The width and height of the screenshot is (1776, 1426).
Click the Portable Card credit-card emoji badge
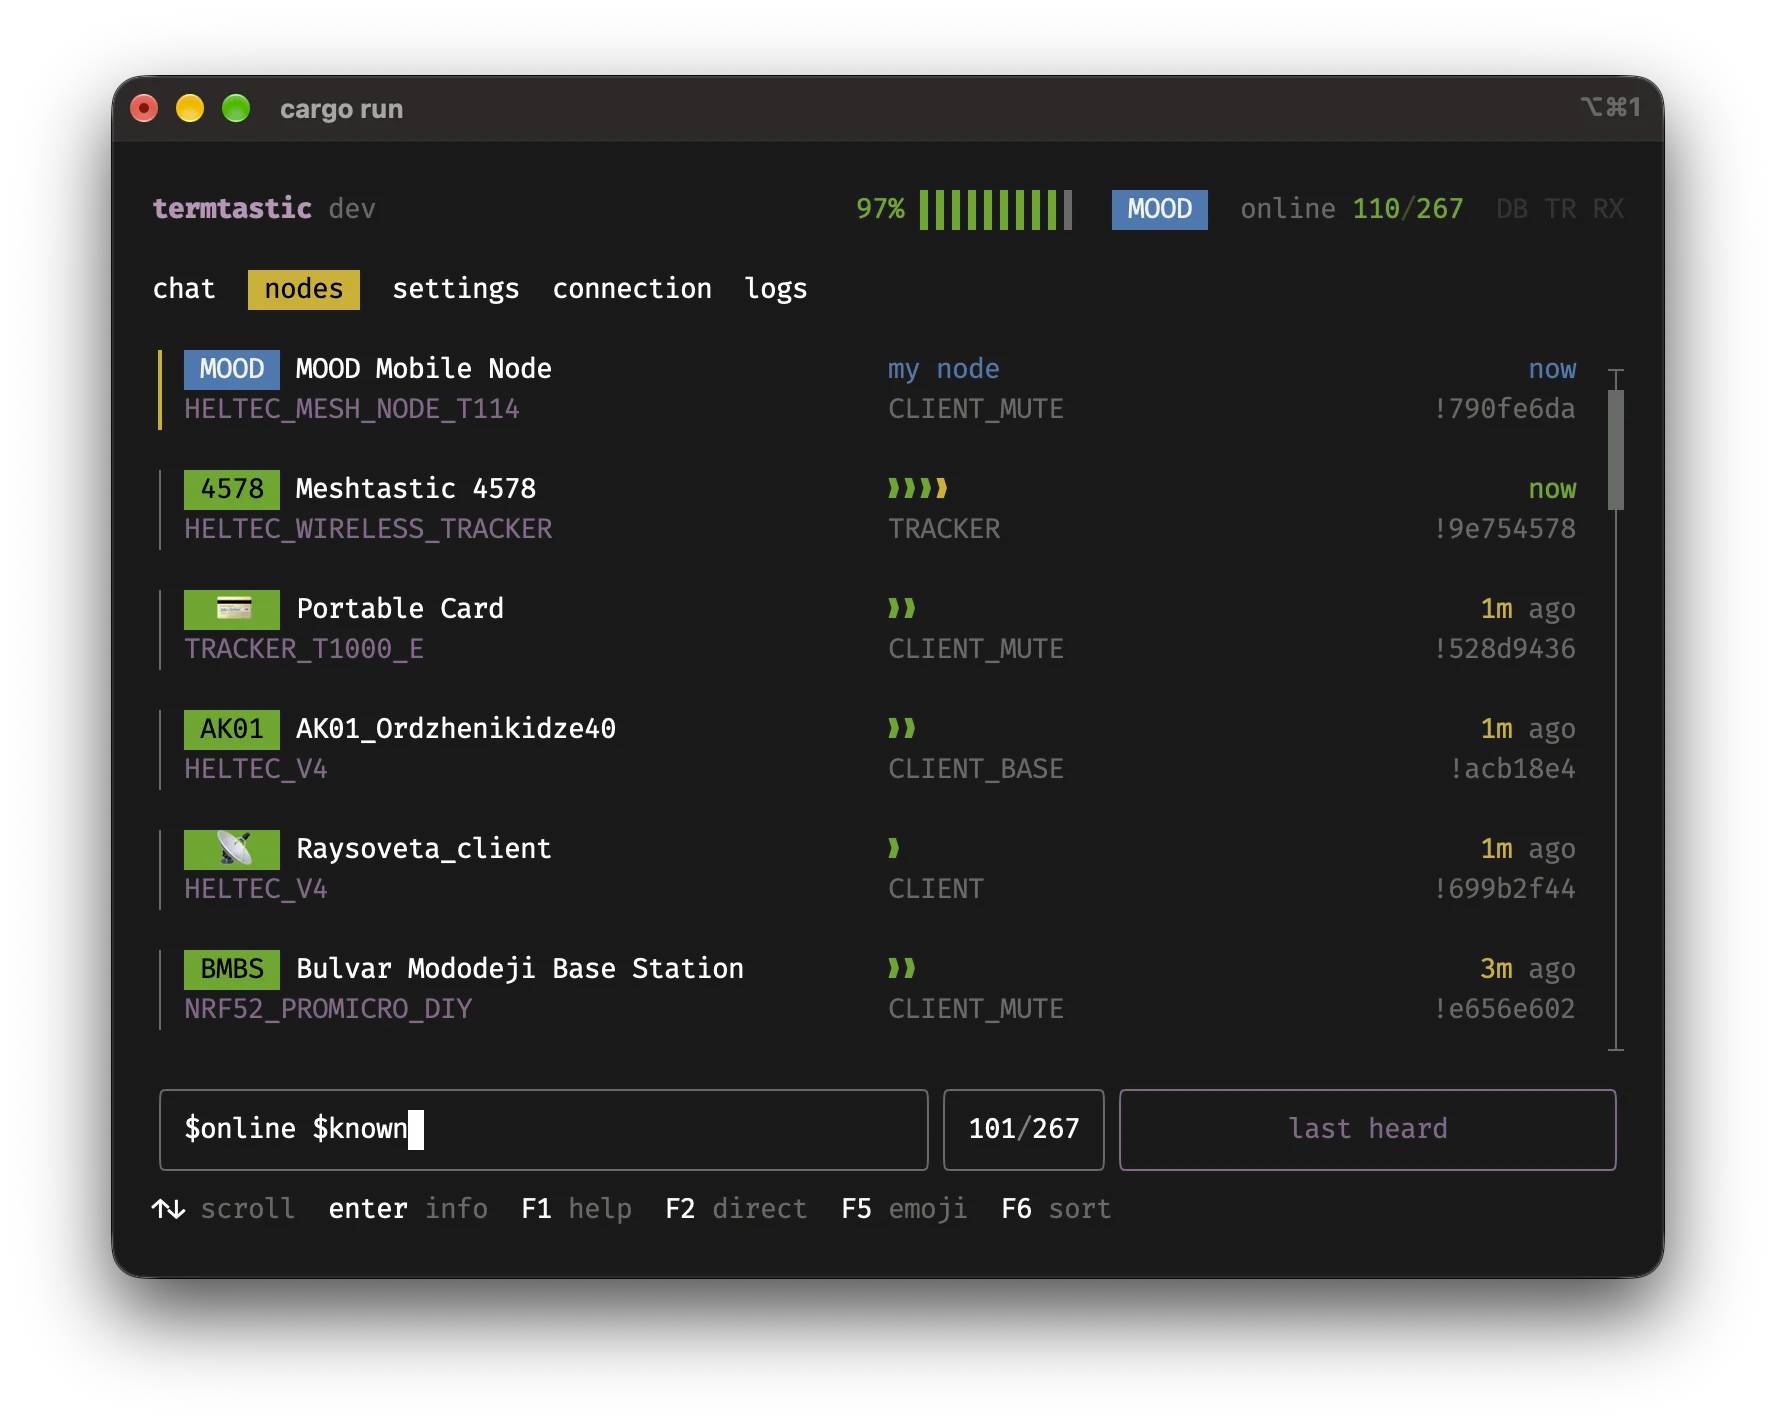tap(232, 609)
